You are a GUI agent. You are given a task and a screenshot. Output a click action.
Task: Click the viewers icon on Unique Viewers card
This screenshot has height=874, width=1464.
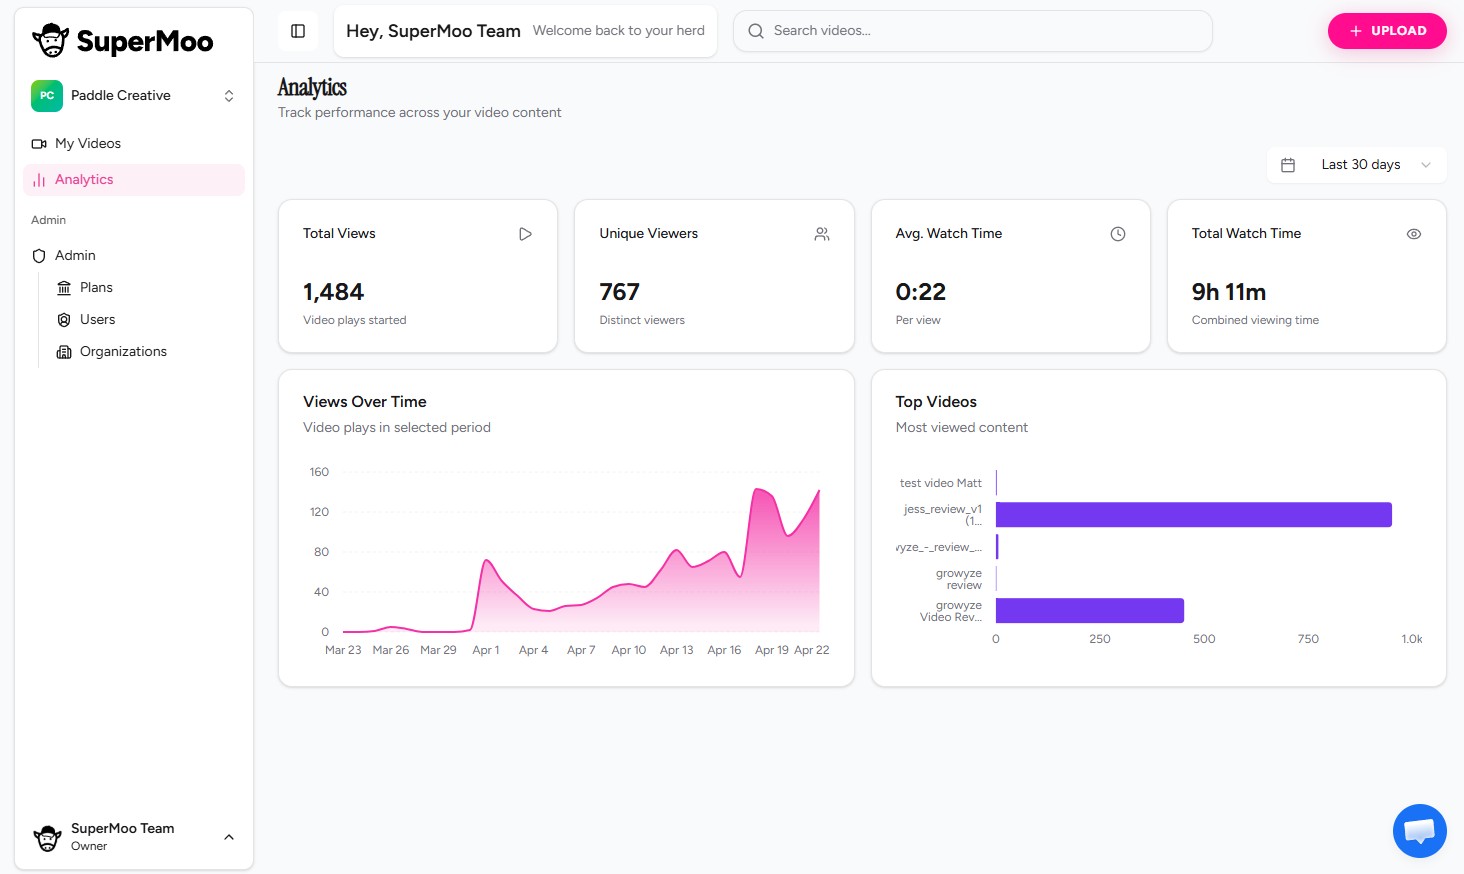[x=821, y=233]
